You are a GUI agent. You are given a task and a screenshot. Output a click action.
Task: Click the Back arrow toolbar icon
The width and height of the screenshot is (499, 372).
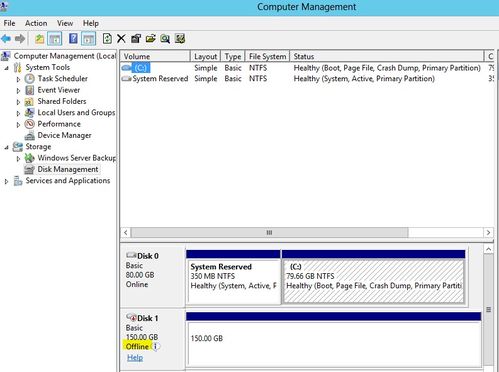(x=6, y=39)
